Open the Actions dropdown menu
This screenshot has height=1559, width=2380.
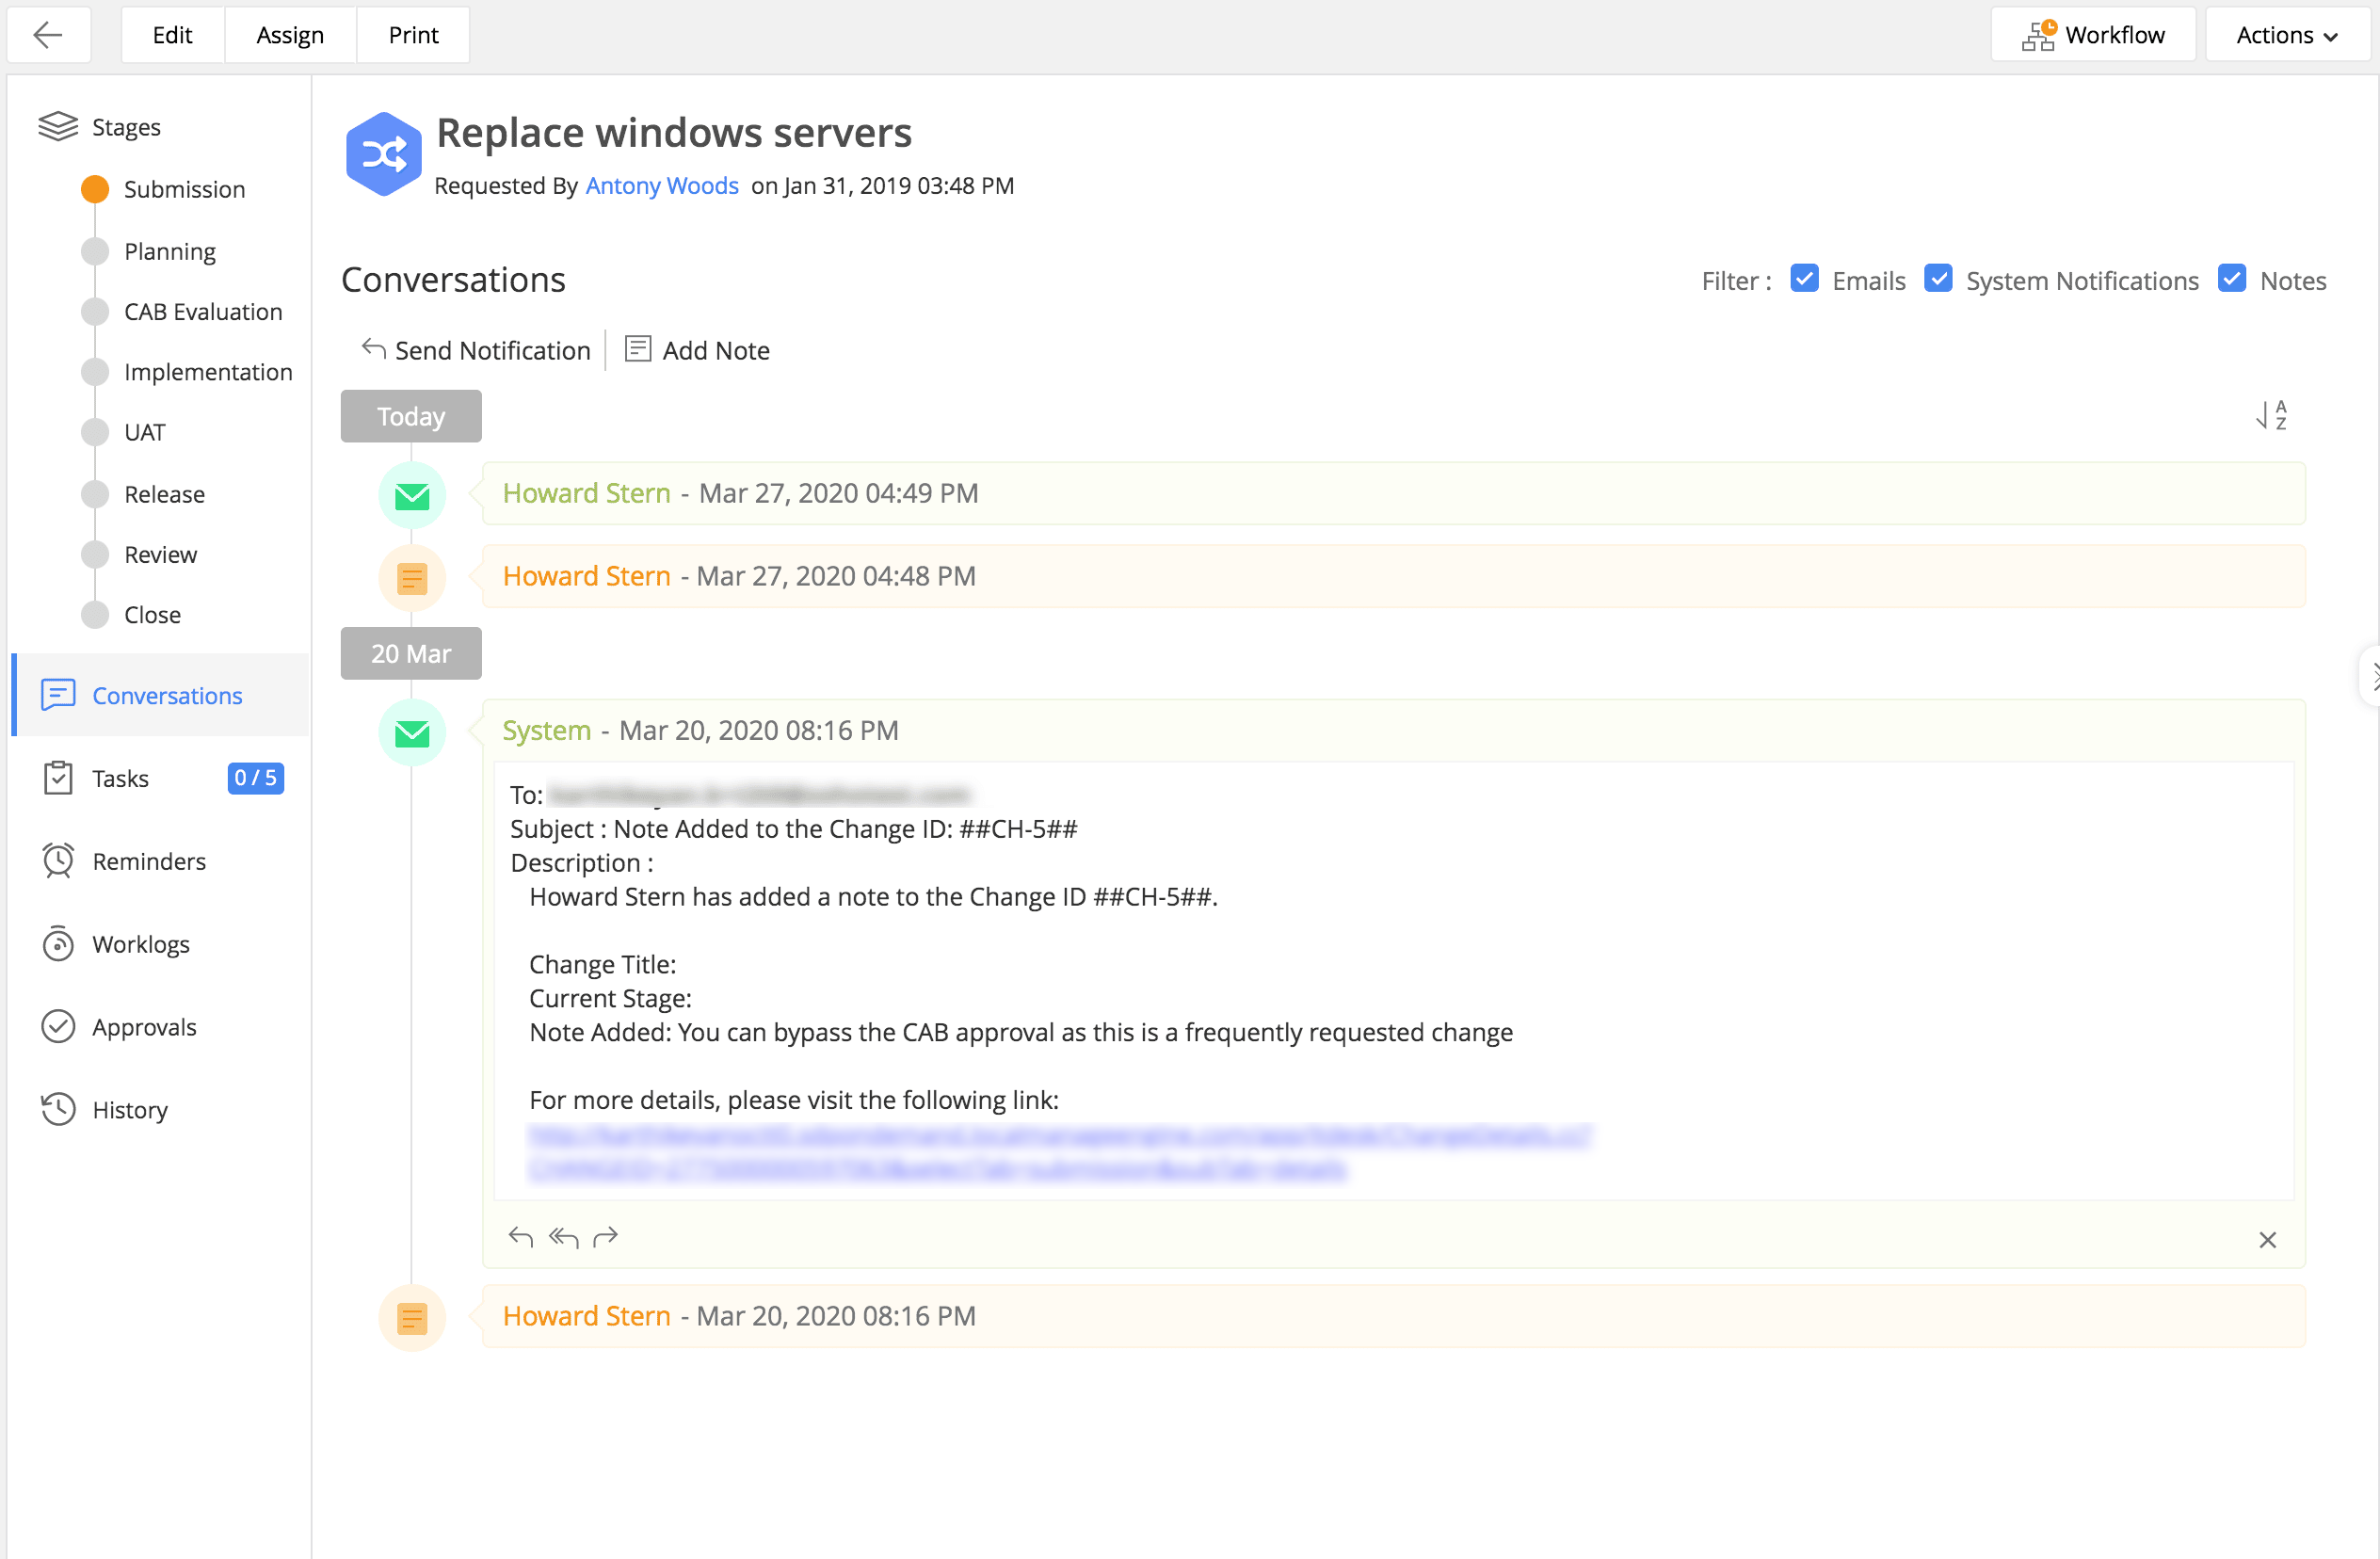(2286, 35)
